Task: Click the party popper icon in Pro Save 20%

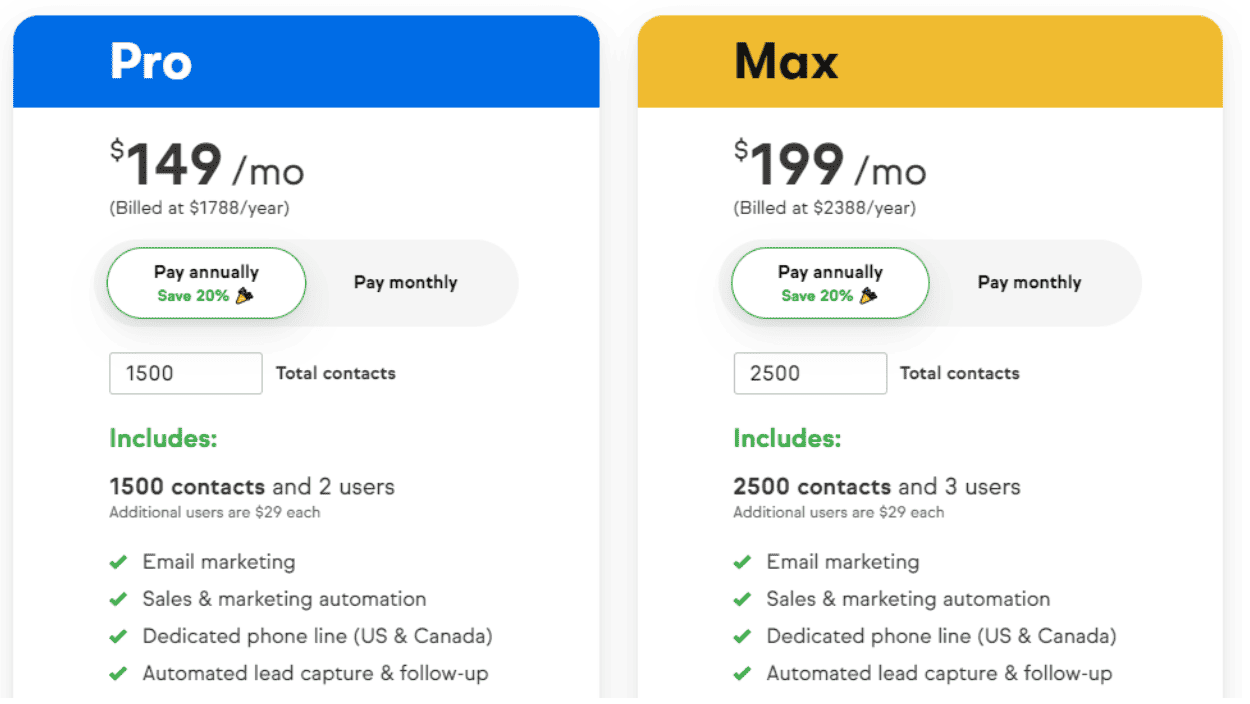Action: coord(245,296)
